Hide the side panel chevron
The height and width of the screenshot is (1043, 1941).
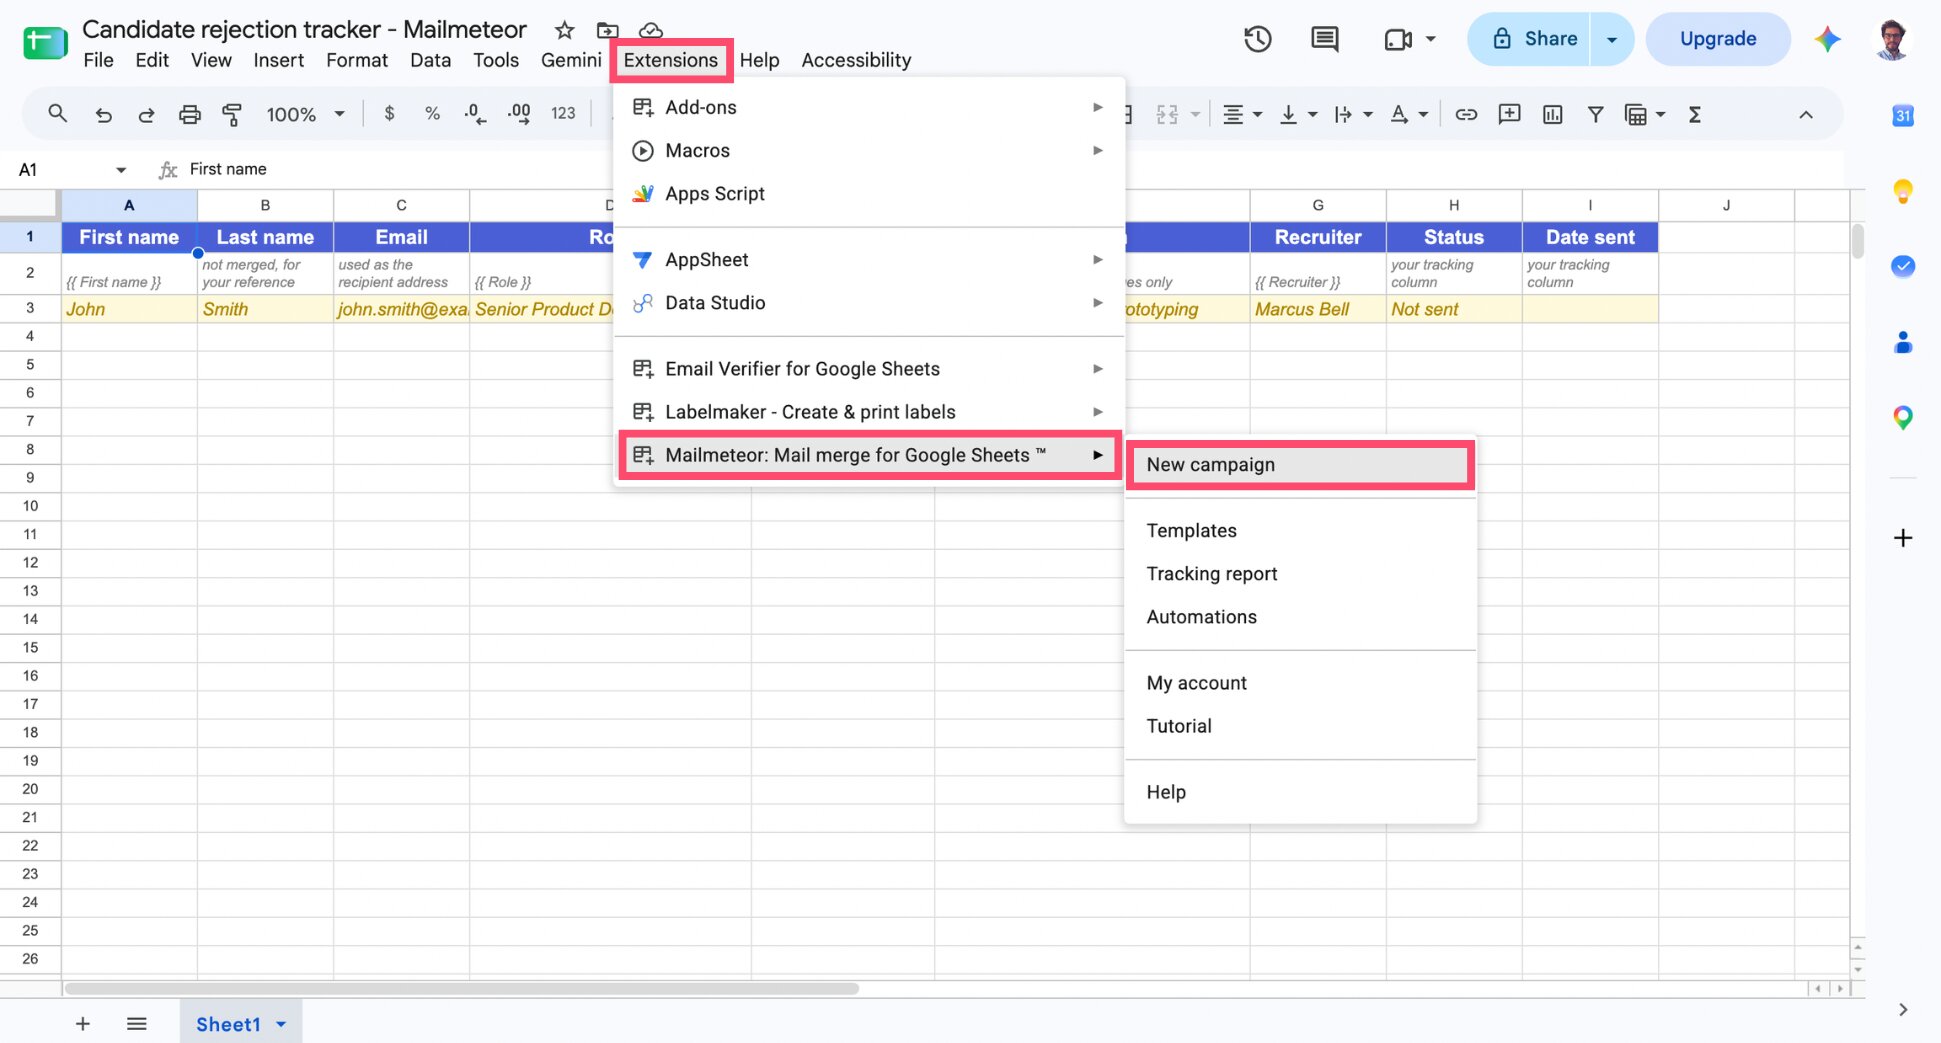click(x=1902, y=1010)
